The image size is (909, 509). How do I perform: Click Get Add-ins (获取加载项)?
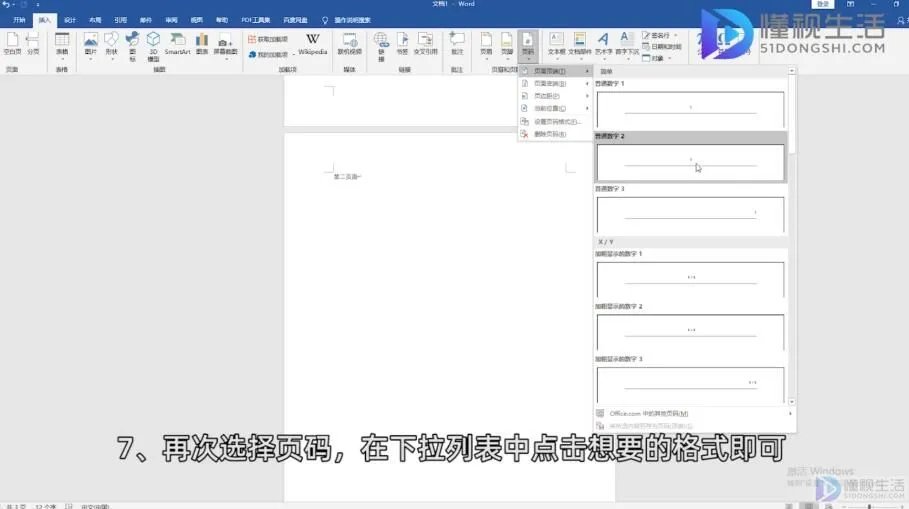(268, 39)
